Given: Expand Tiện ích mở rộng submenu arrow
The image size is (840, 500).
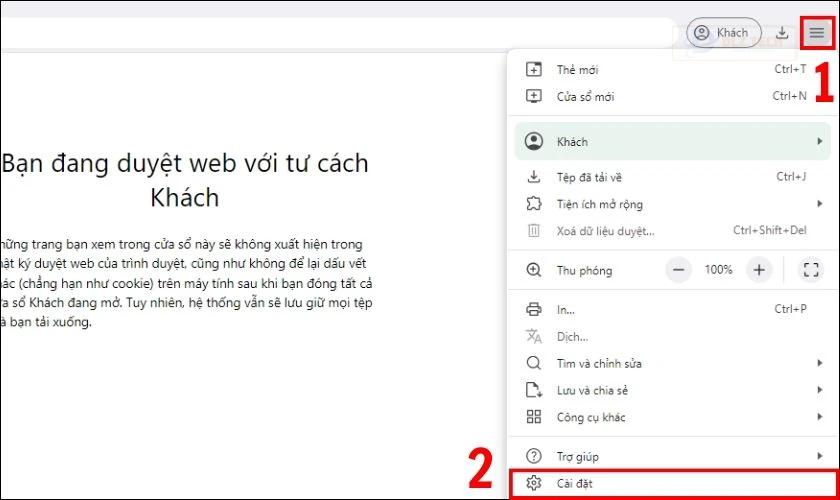Looking at the screenshot, I should 820,204.
